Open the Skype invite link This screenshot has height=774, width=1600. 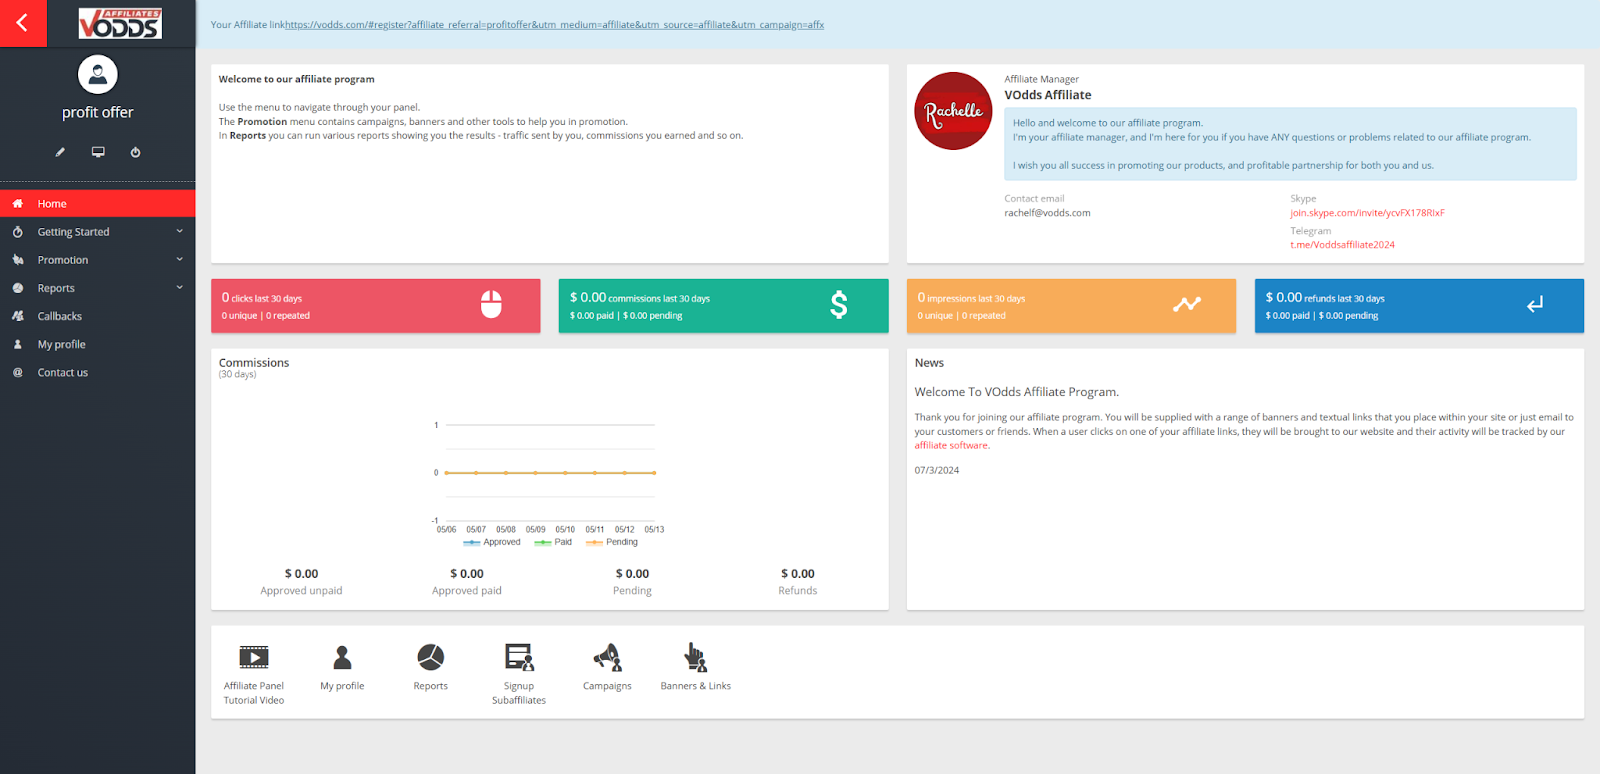point(1367,213)
